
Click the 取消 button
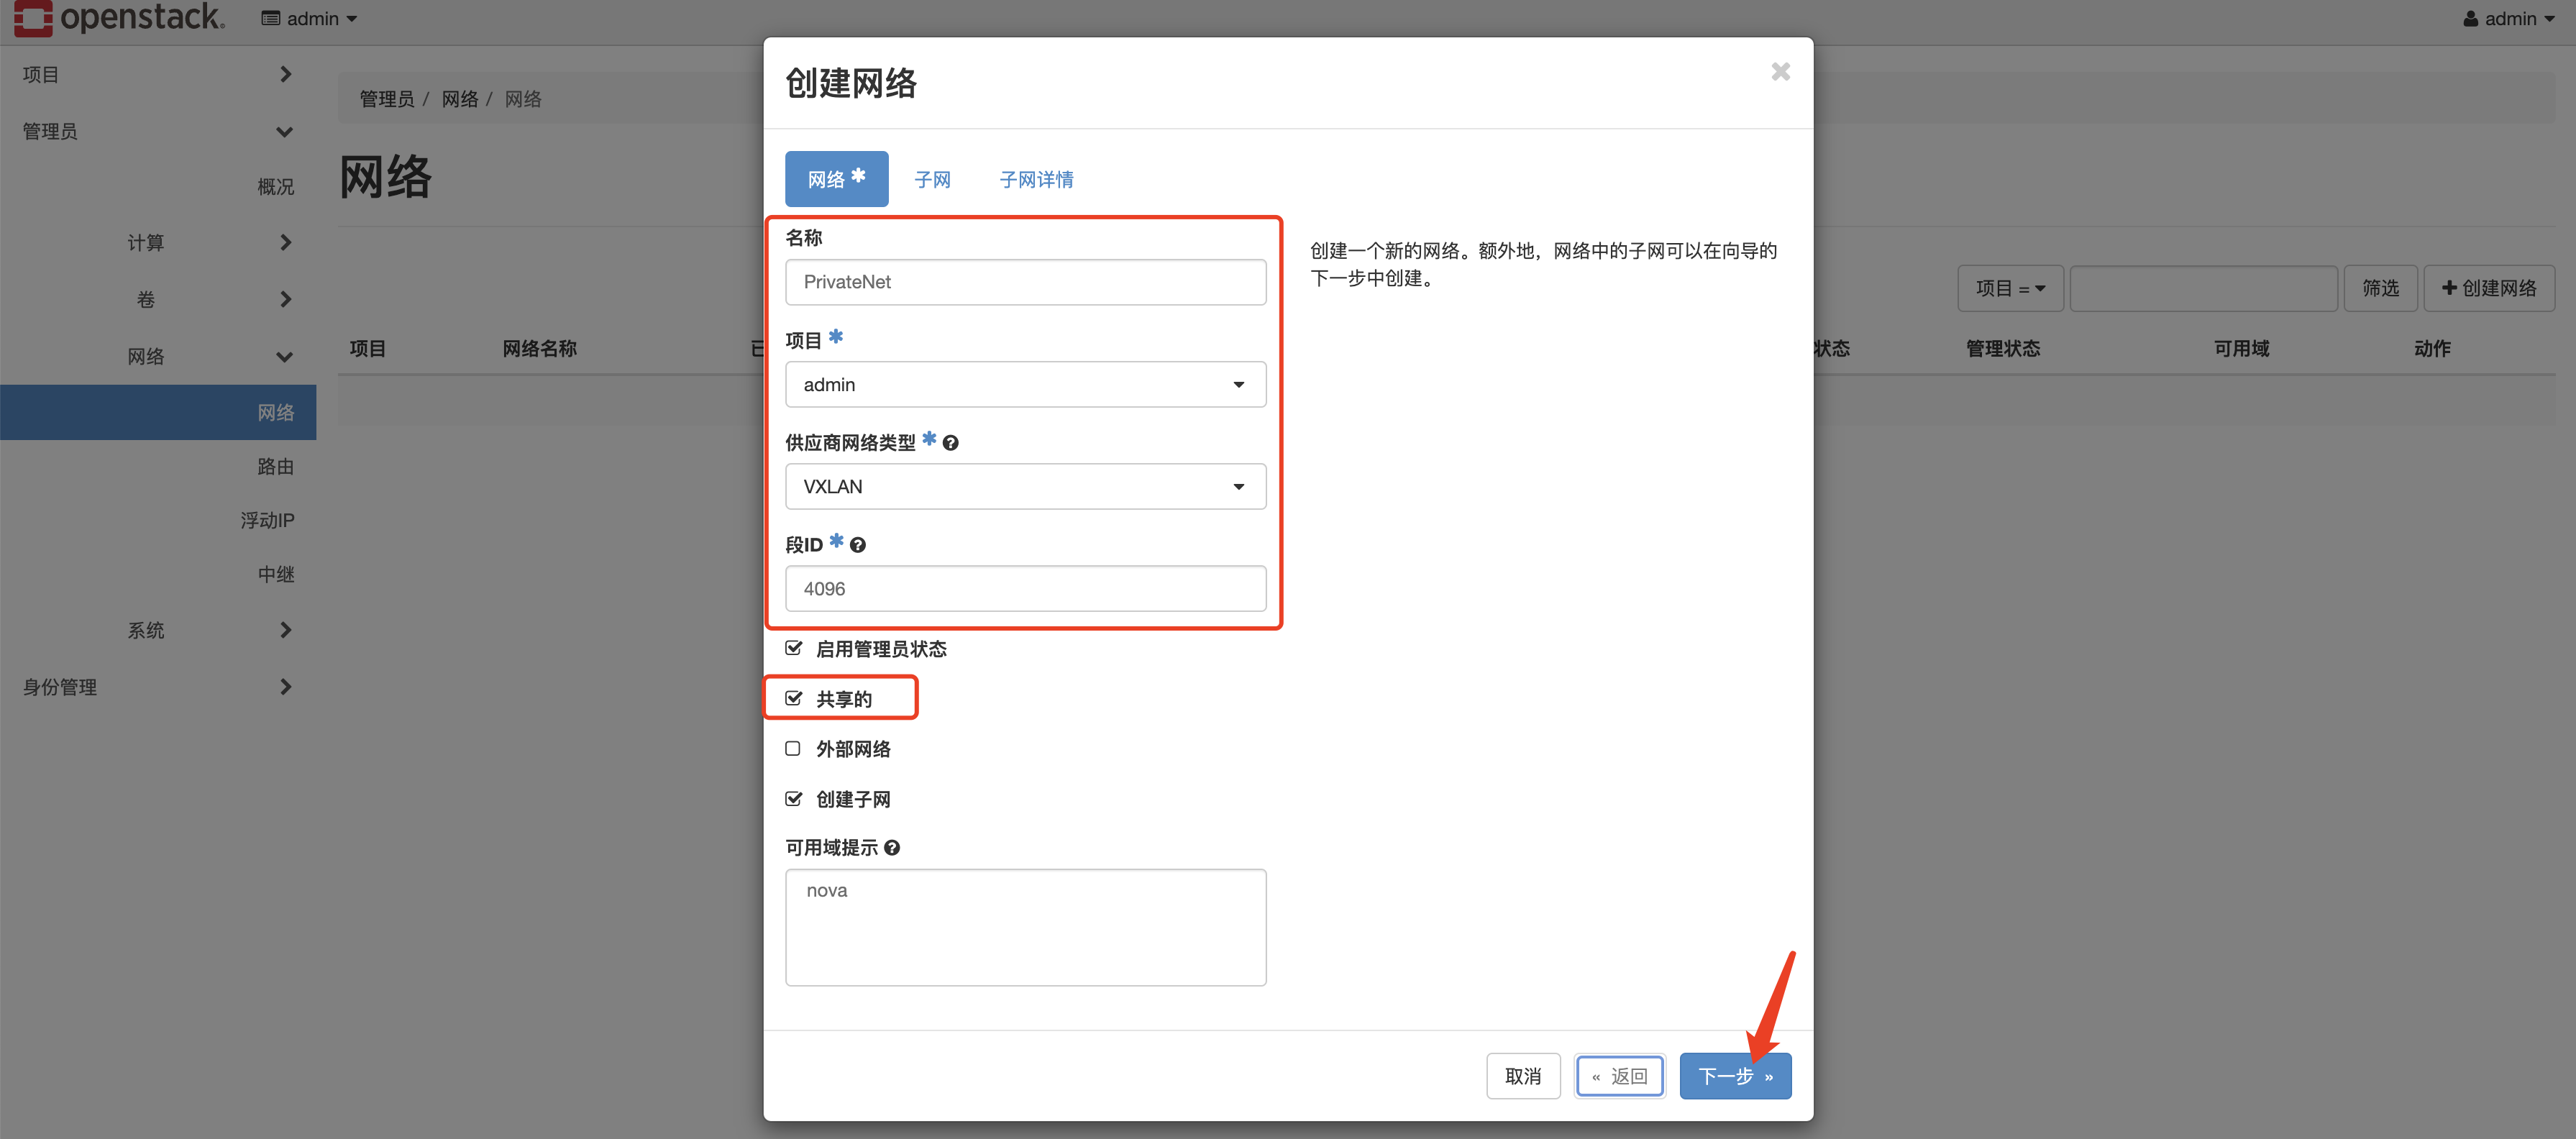tap(1523, 1076)
